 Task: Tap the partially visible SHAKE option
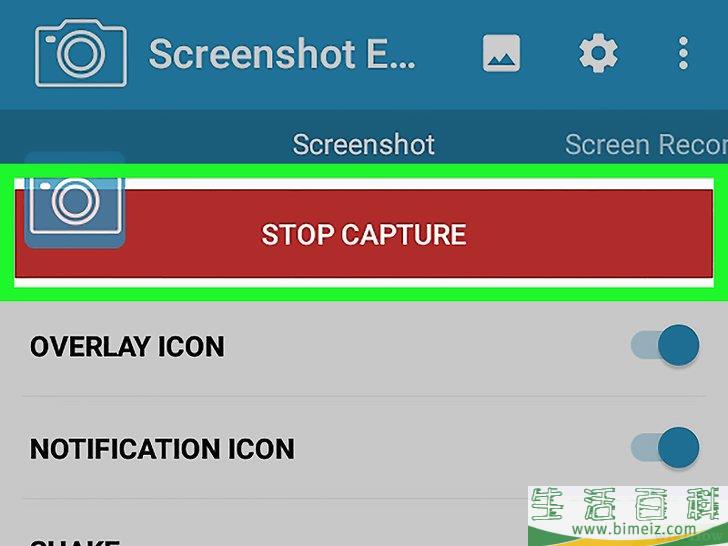(x=74, y=542)
